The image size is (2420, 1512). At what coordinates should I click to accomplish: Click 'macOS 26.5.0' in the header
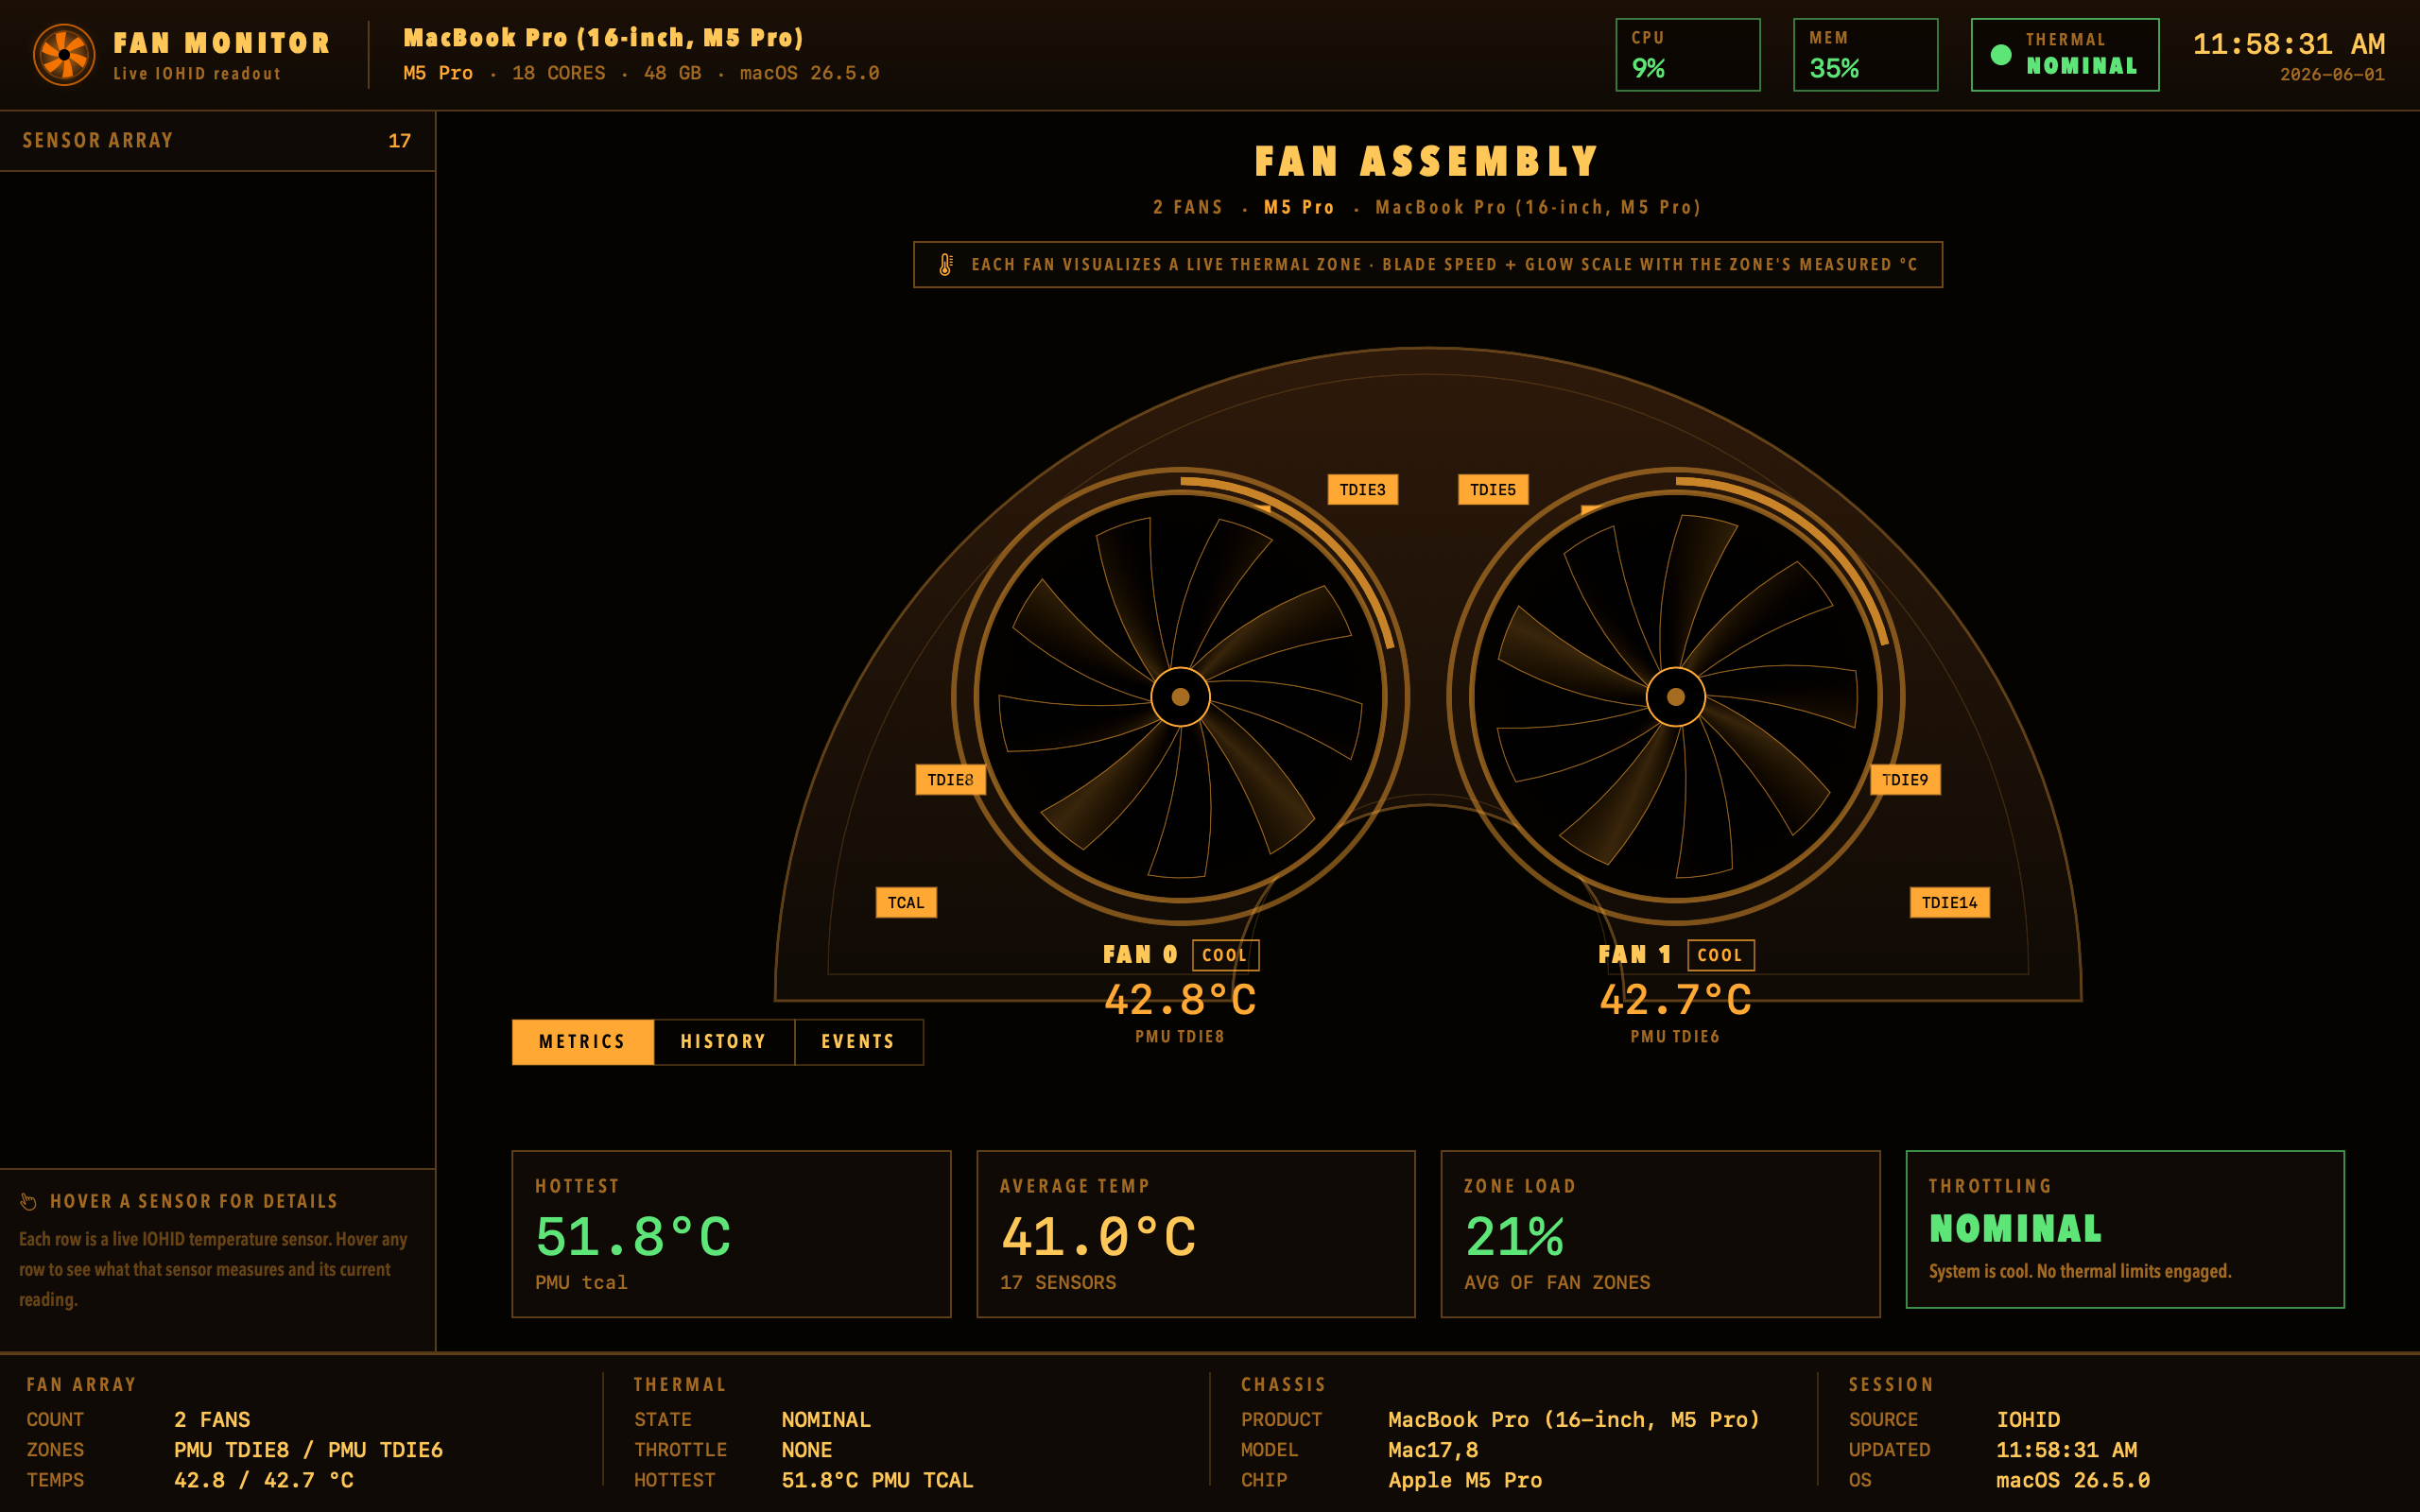pyautogui.click(x=810, y=73)
